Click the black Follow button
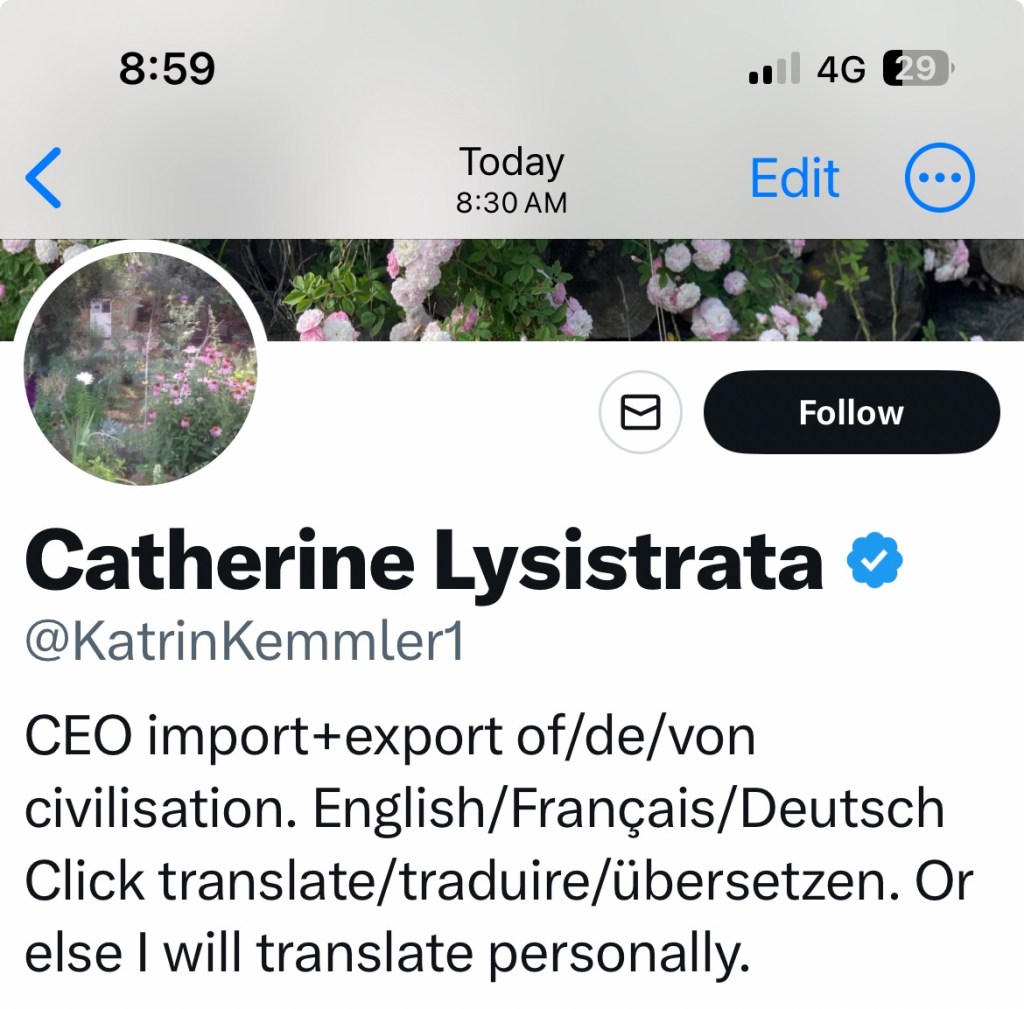1024x1009 pixels. click(851, 412)
